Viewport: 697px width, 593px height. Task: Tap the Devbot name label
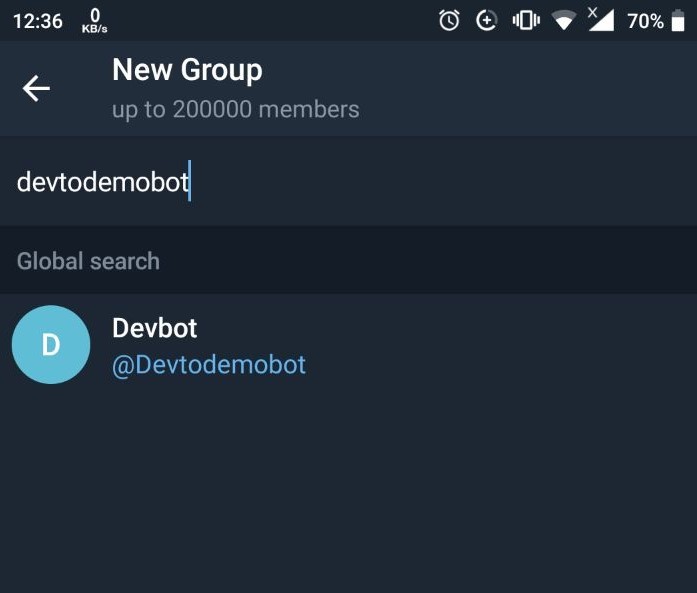click(154, 328)
